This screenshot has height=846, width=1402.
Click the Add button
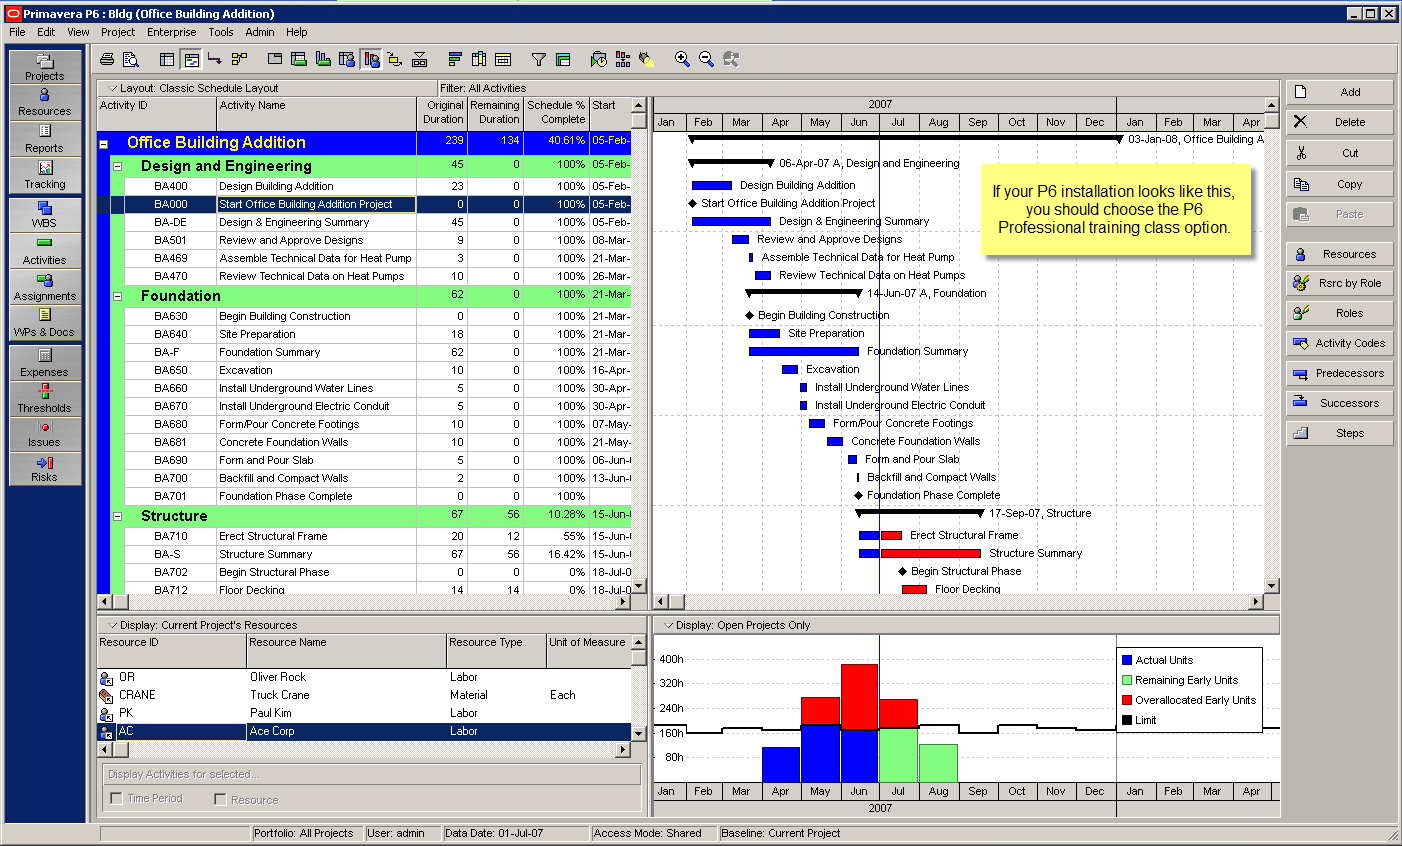(x=1339, y=92)
